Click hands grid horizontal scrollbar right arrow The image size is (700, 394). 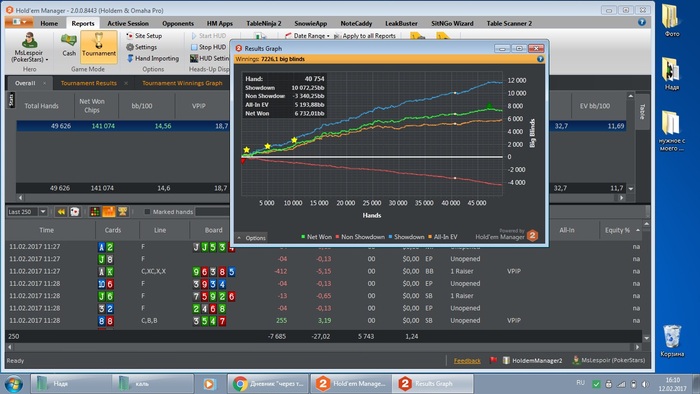638,347
